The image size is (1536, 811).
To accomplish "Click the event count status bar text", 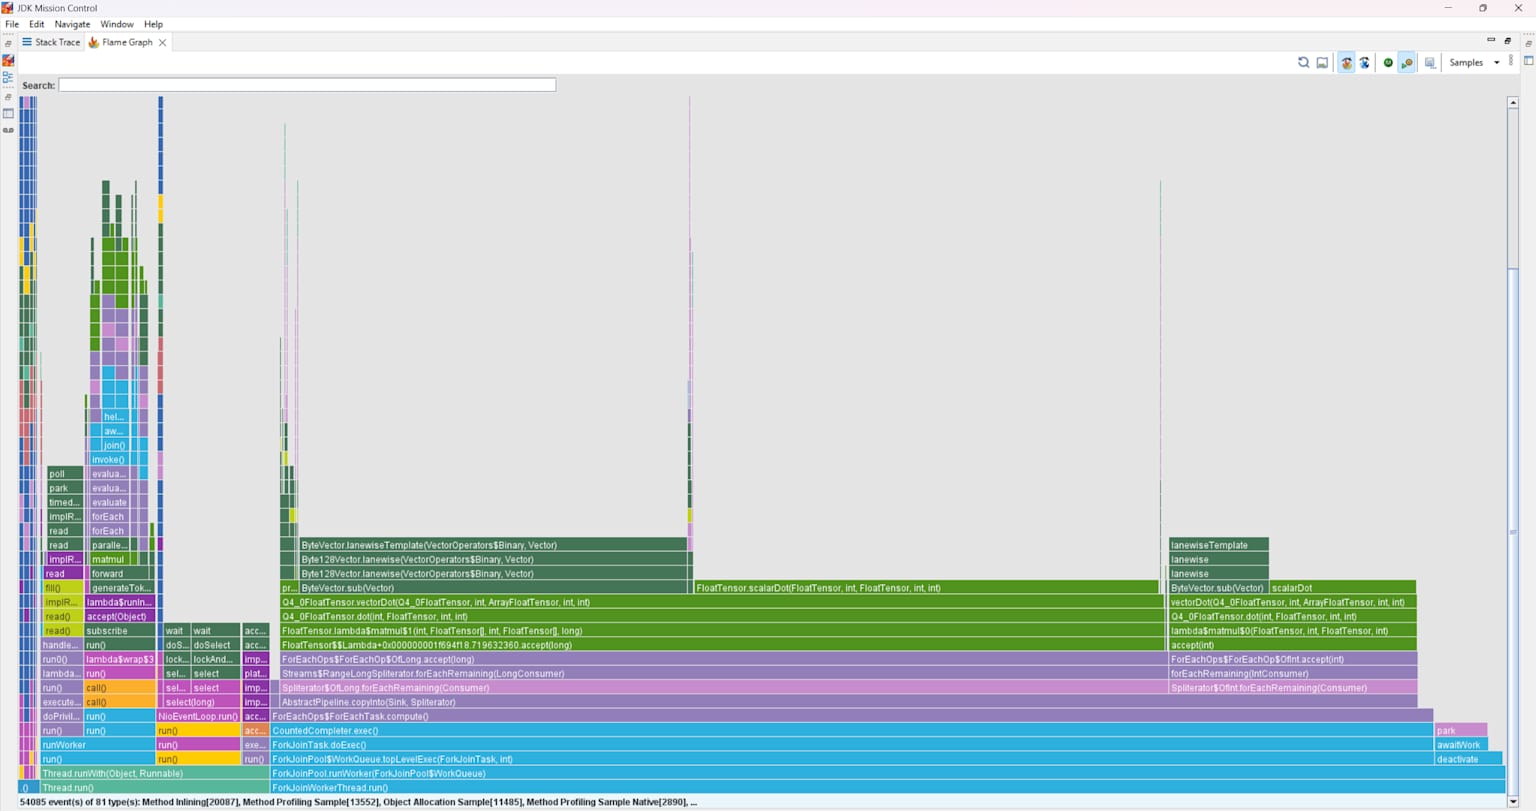I will tap(358, 802).
